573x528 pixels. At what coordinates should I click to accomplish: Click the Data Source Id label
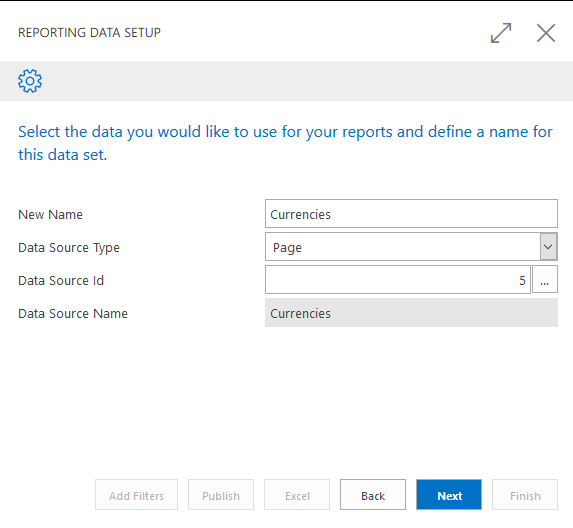click(61, 281)
